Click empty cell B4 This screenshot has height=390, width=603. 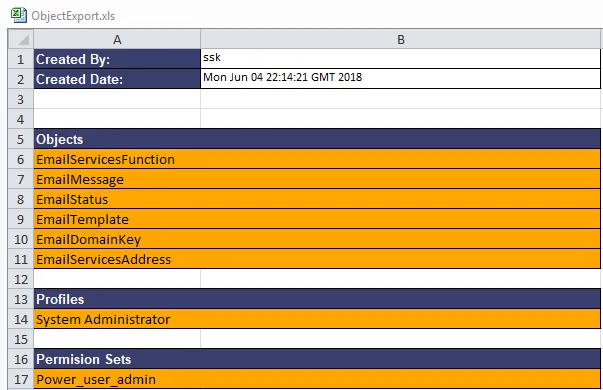pyautogui.click(x=400, y=119)
